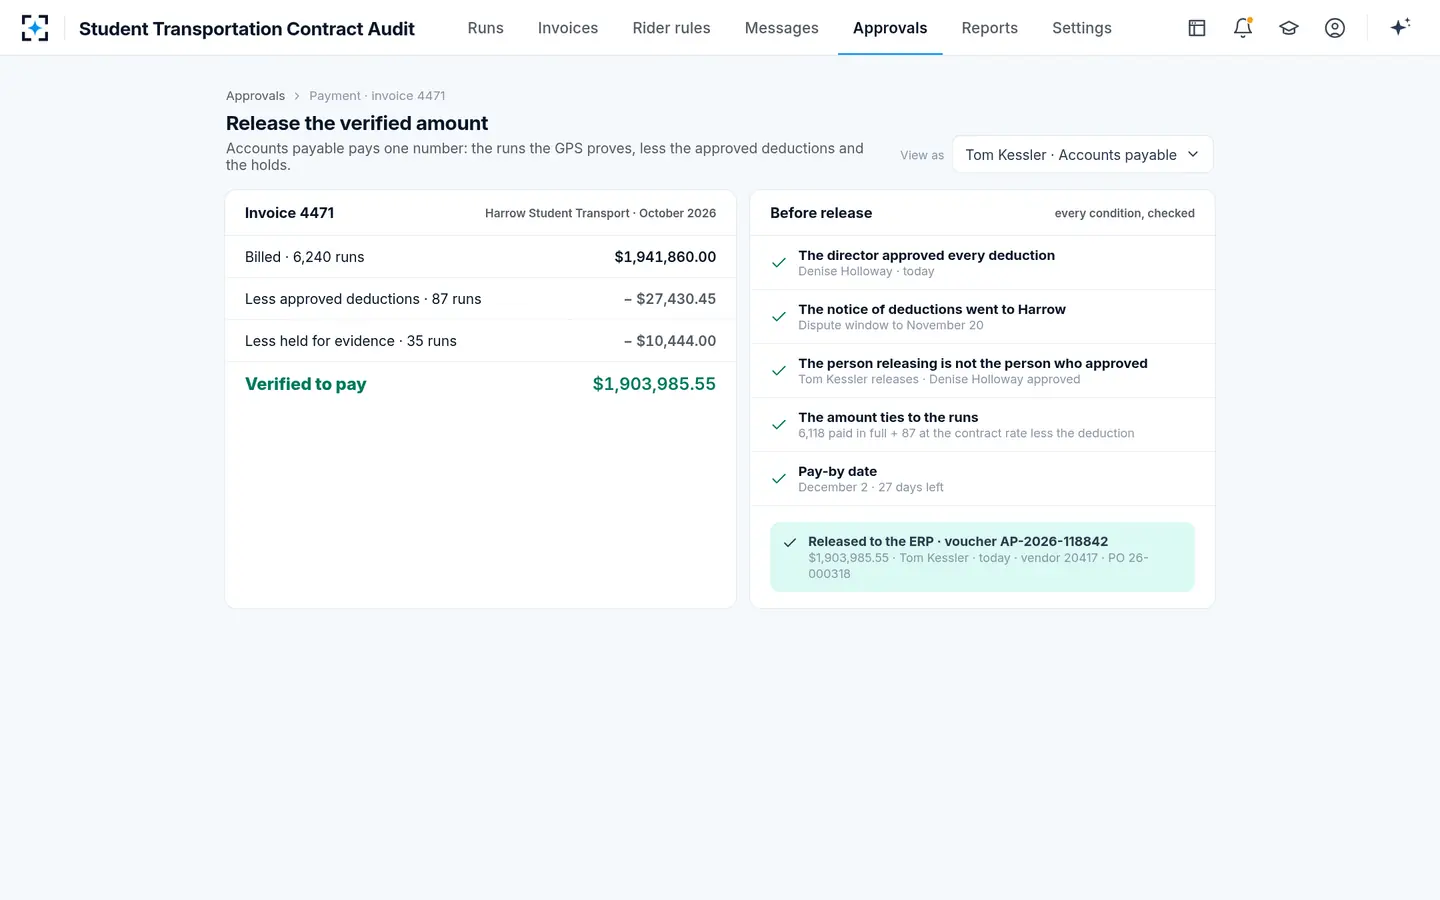Click the checkmark beside person releasing condition
Screen dimensions: 1440x900
click(x=779, y=371)
